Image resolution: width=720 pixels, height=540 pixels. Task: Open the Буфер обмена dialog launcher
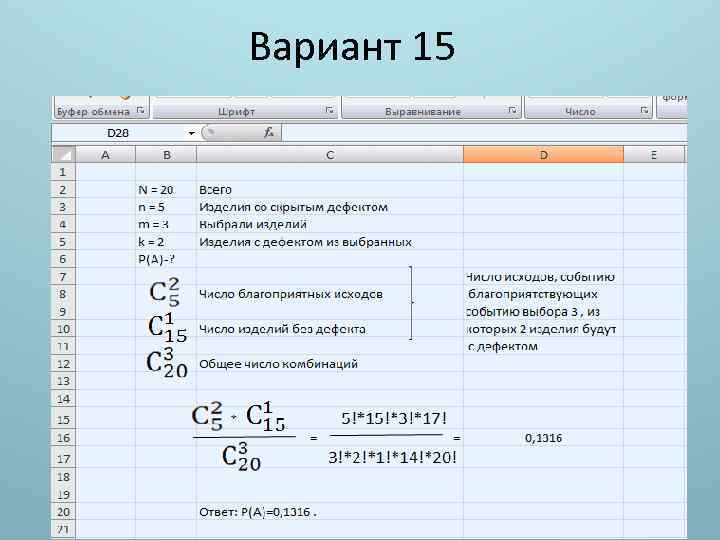(141, 111)
